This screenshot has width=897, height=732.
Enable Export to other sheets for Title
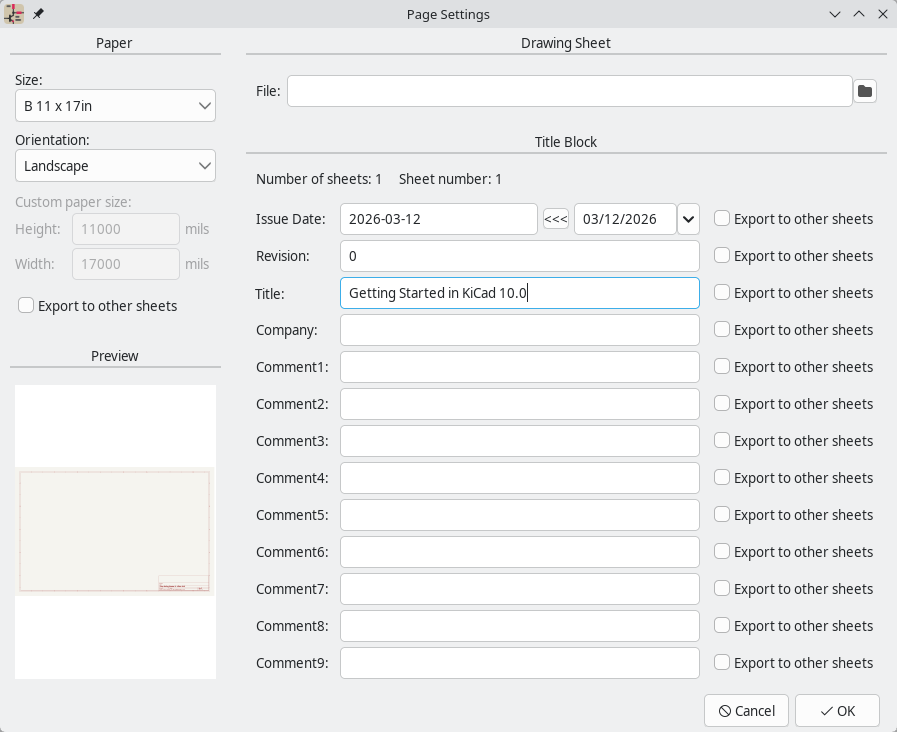(721, 293)
